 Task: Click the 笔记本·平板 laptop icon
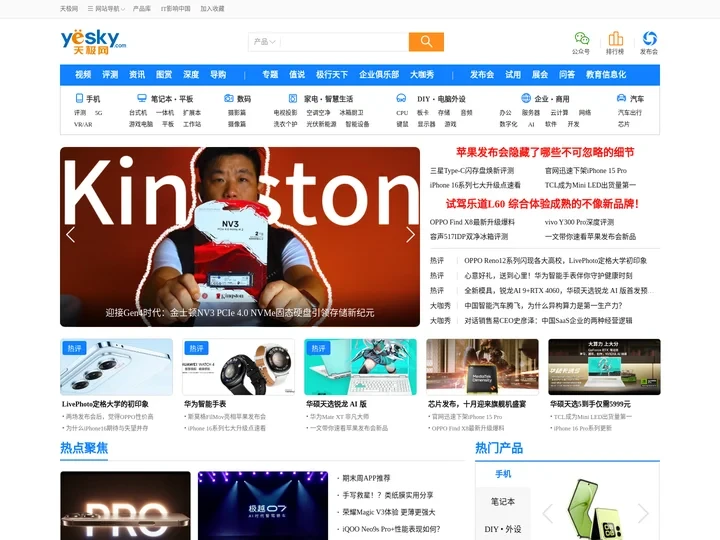[x=142, y=98]
